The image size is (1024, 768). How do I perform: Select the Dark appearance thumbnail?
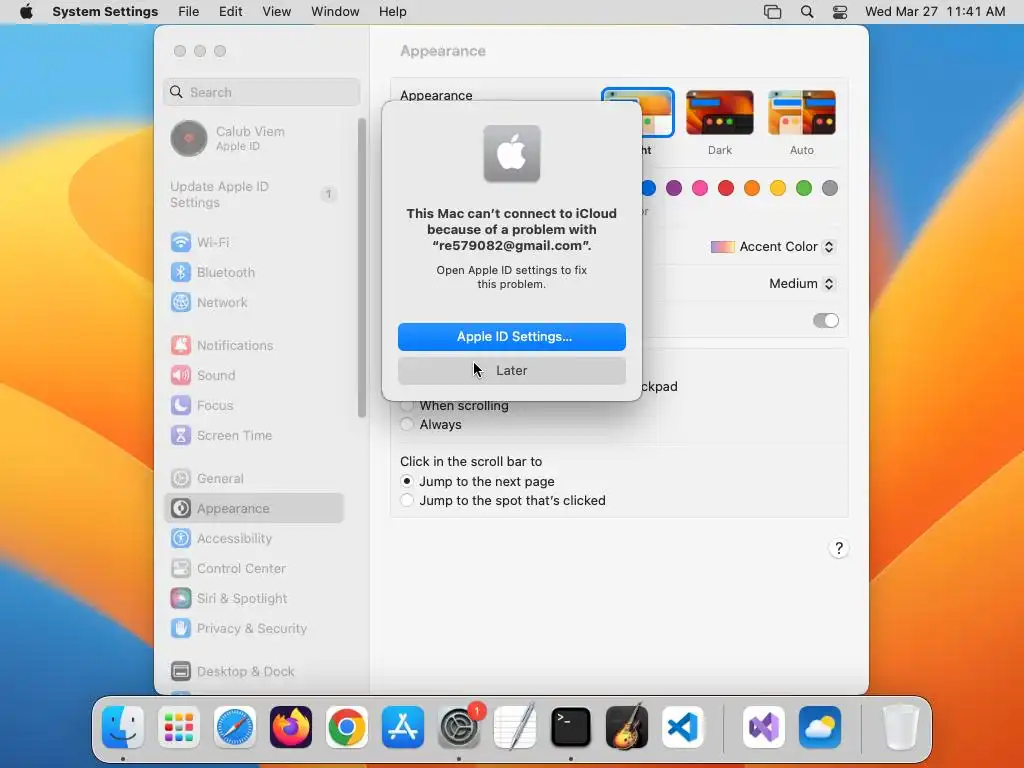(x=720, y=113)
